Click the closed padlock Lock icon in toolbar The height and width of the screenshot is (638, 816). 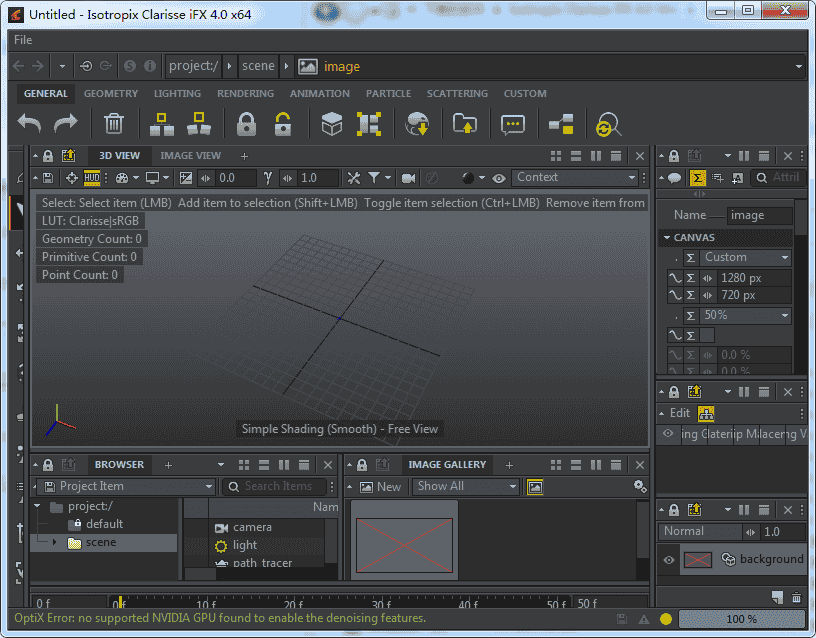tap(247, 124)
